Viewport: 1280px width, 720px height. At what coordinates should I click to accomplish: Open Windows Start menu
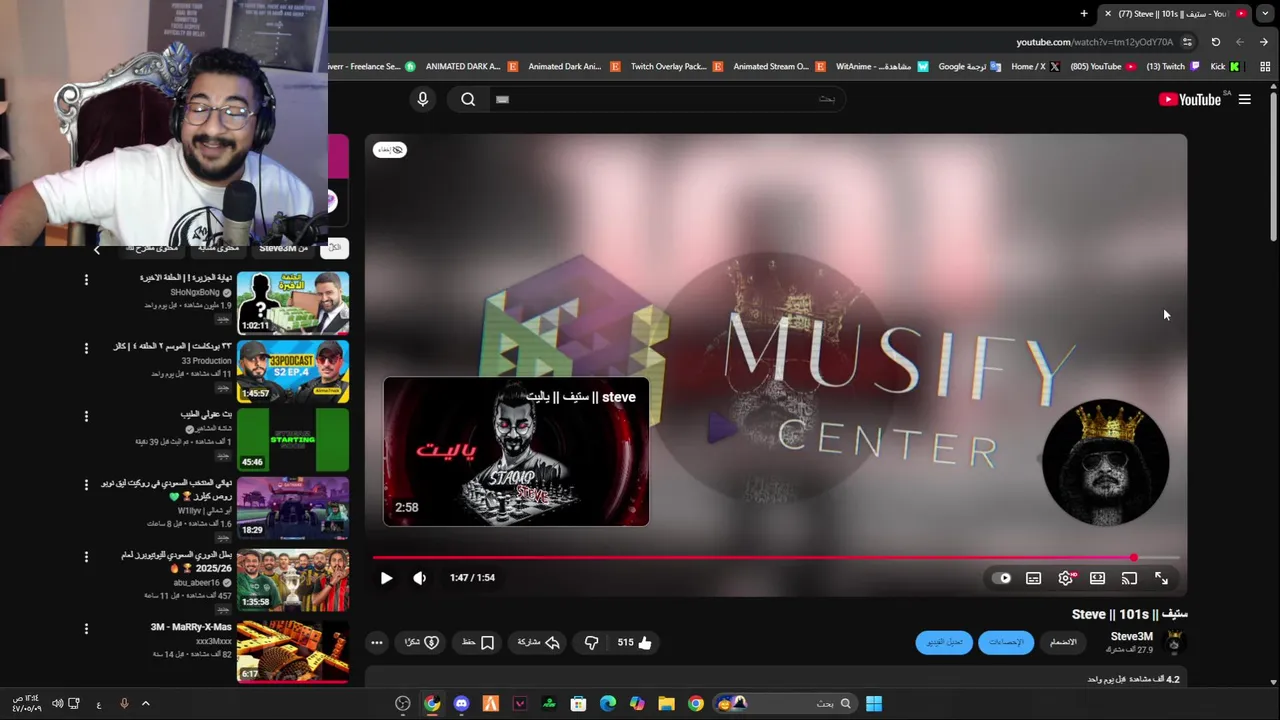tap(874, 703)
